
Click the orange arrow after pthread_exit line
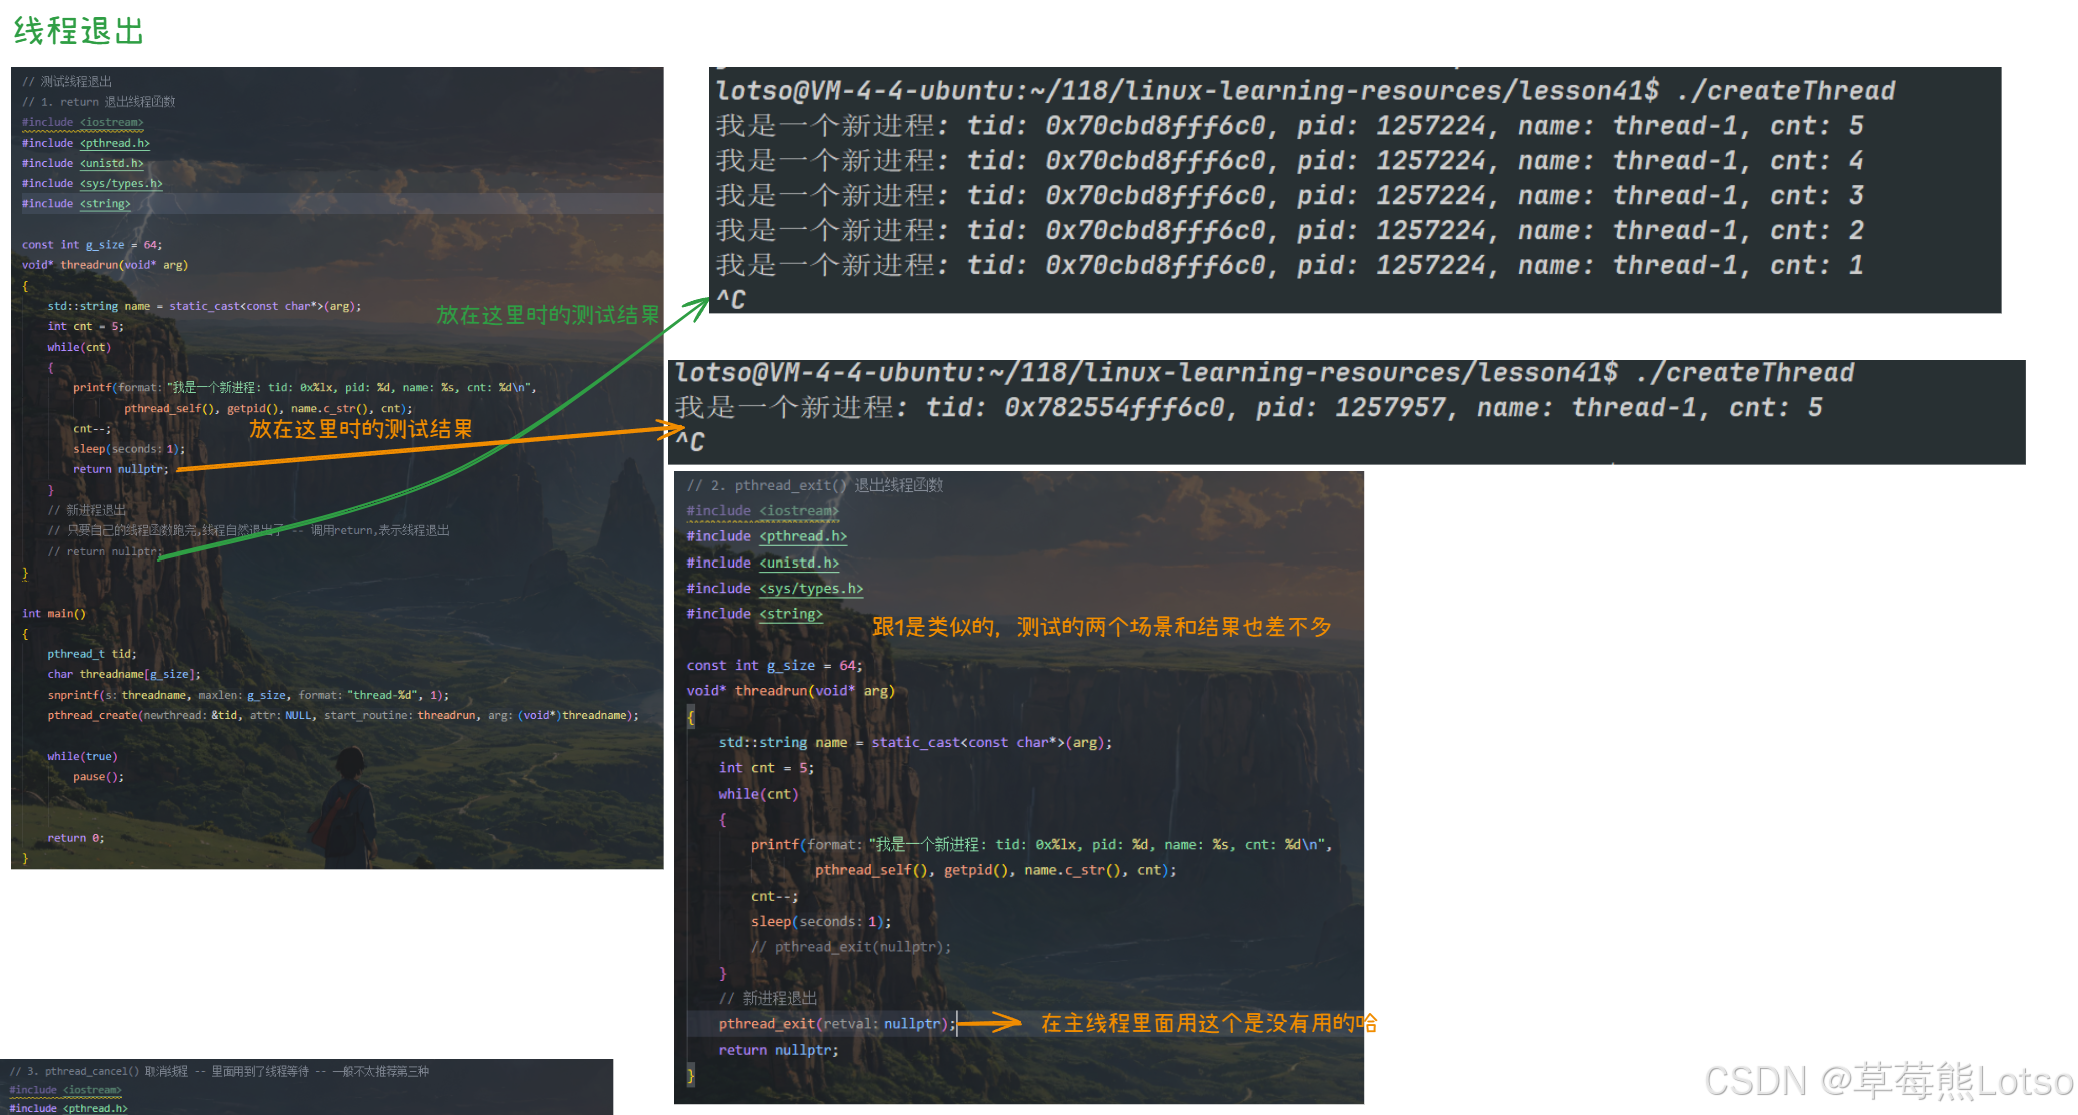tap(990, 1022)
